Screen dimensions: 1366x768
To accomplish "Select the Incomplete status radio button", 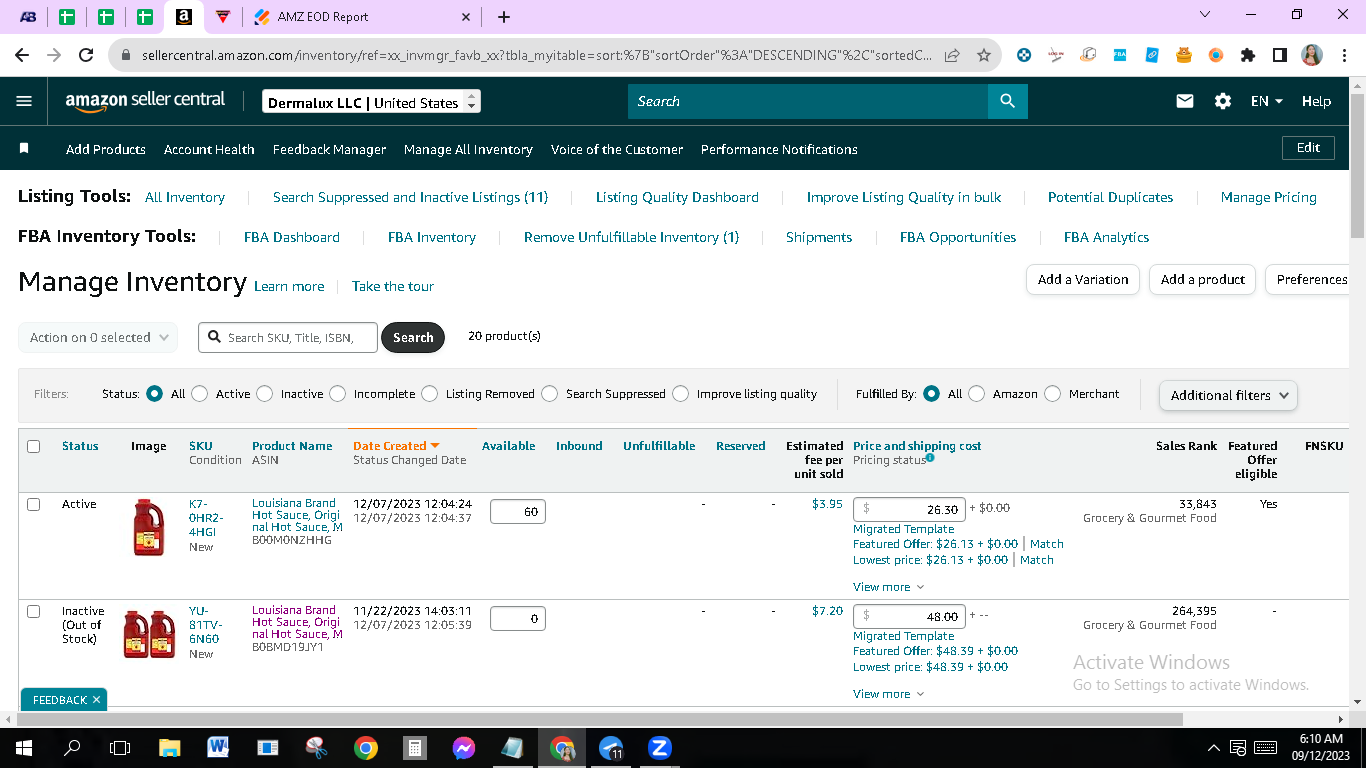I will (x=338, y=394).
